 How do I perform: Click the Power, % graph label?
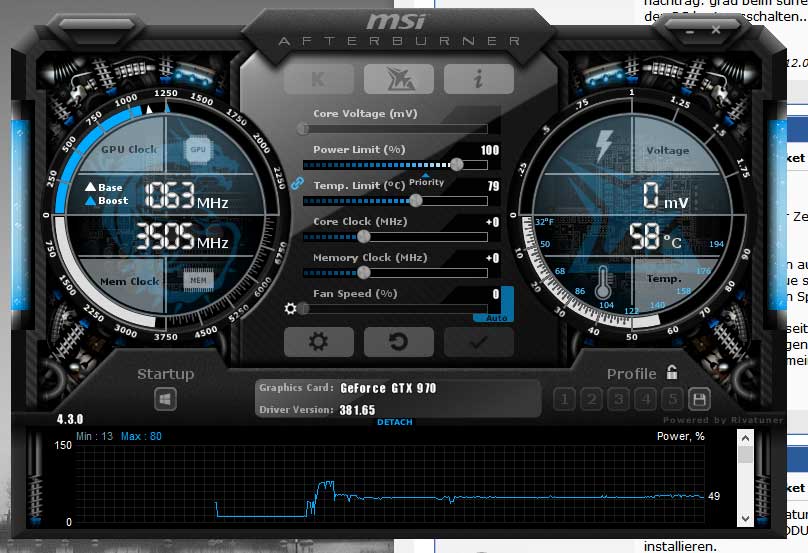(x=681, y=437)
